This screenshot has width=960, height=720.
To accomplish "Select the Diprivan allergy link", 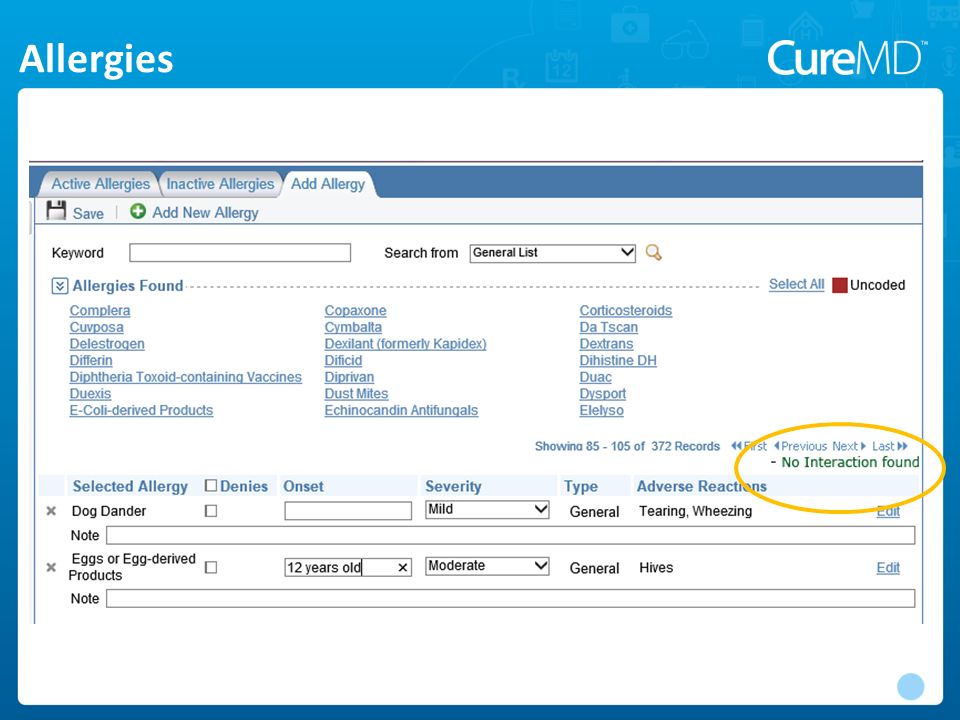I will coord(350,377).
